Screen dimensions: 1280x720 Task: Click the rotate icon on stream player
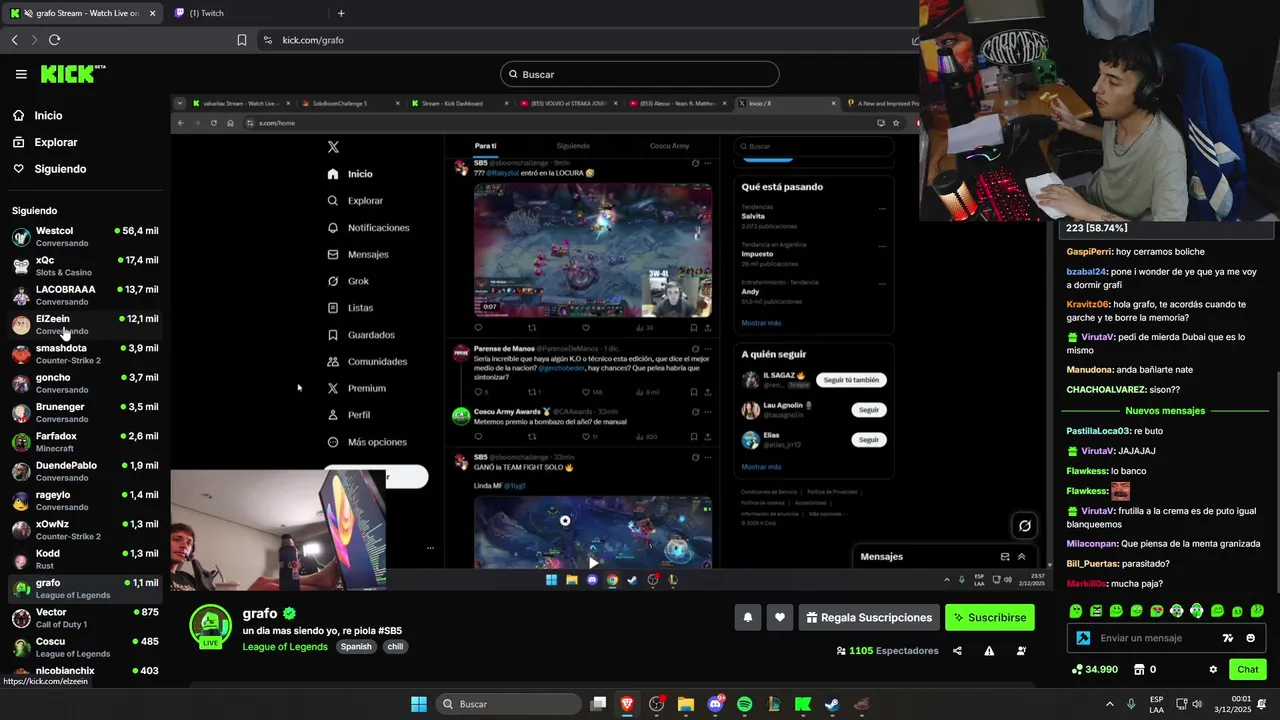coord(1025,526)
